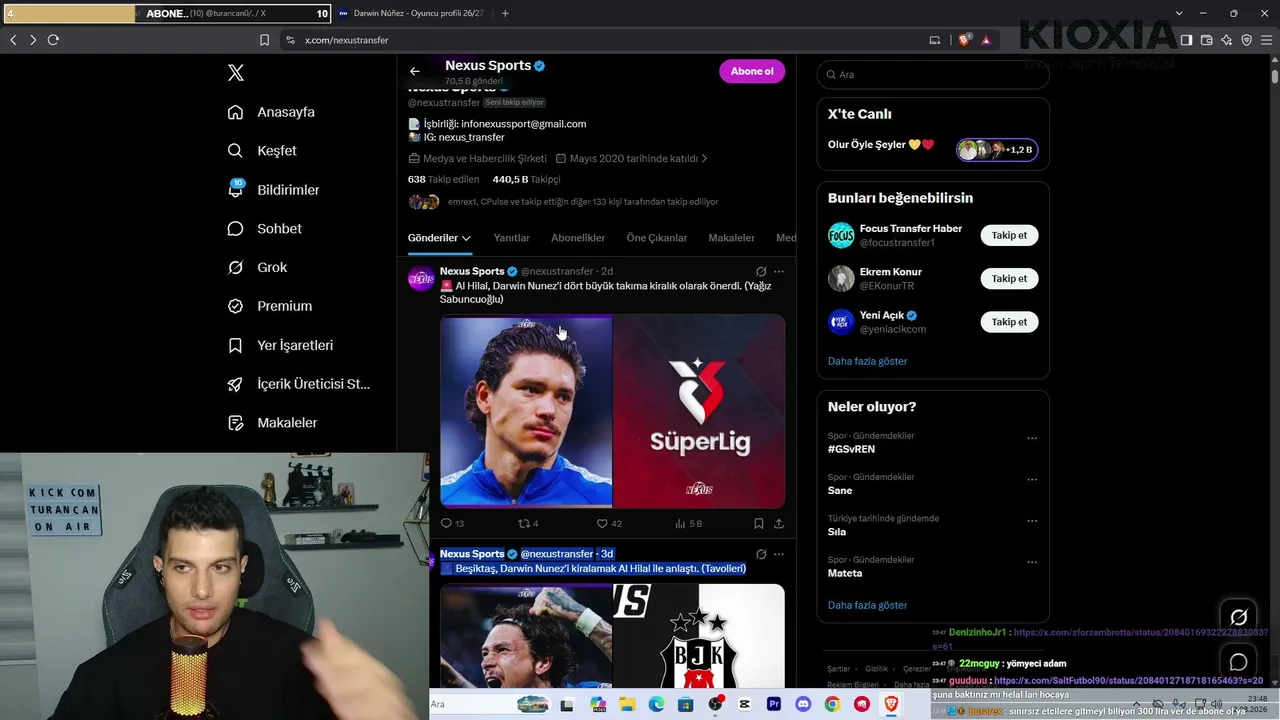Viewport: 1280px width, 720px height.
Task: Reply to the Al Hilal Darwin Nunez post
Action: tap(452, 523)
